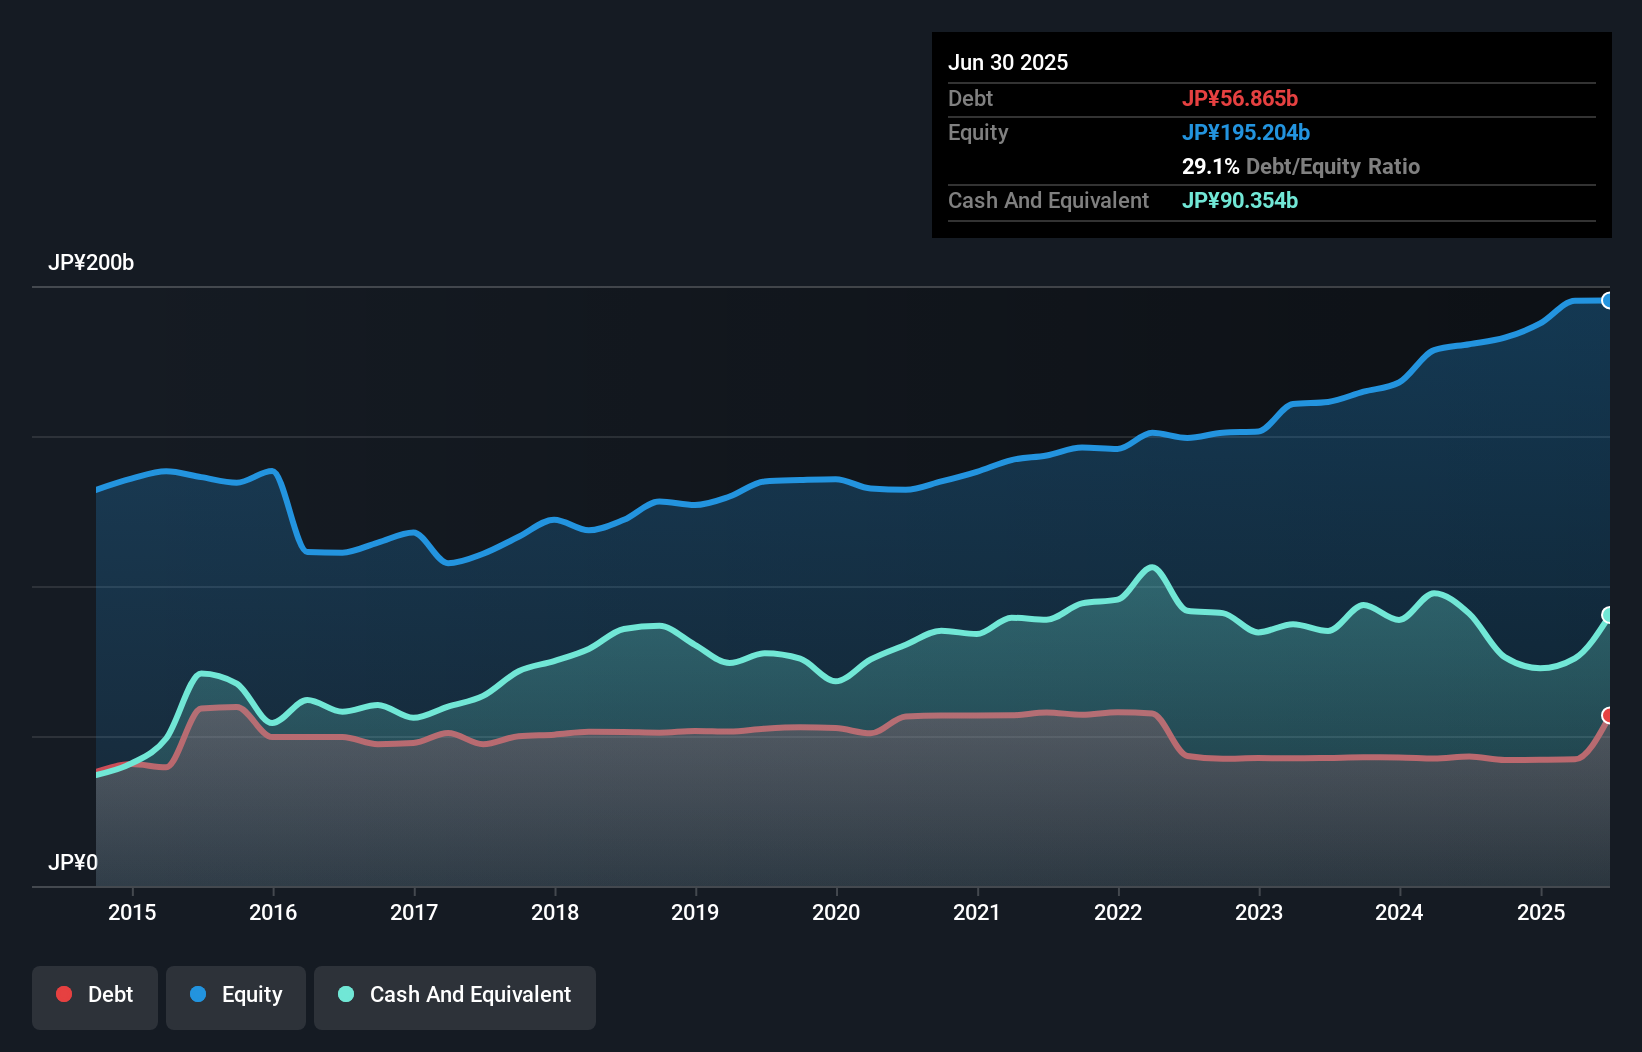
Task: Open the Debt/Equity Ratio detail row
Action: [1301, 166]
